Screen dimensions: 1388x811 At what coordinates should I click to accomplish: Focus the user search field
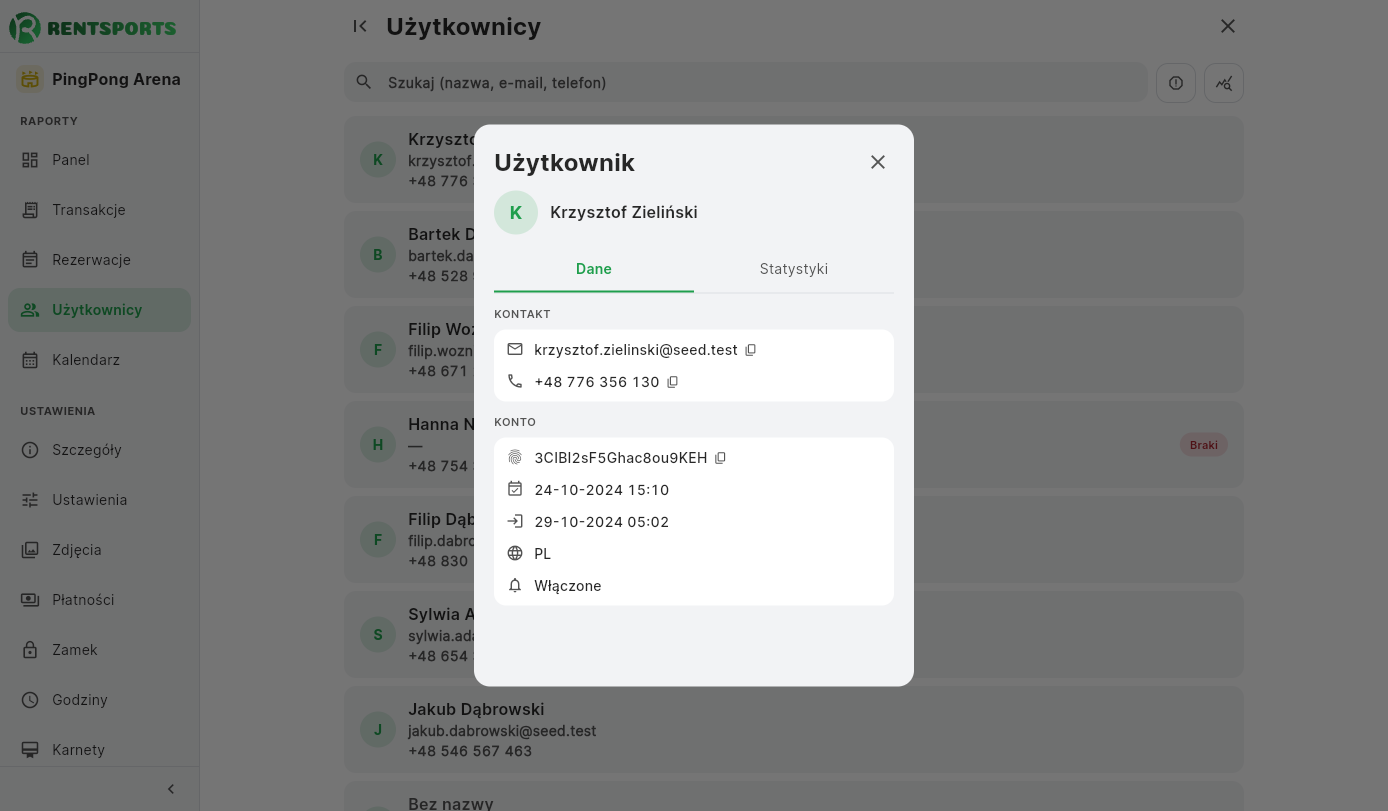point(746,82)
